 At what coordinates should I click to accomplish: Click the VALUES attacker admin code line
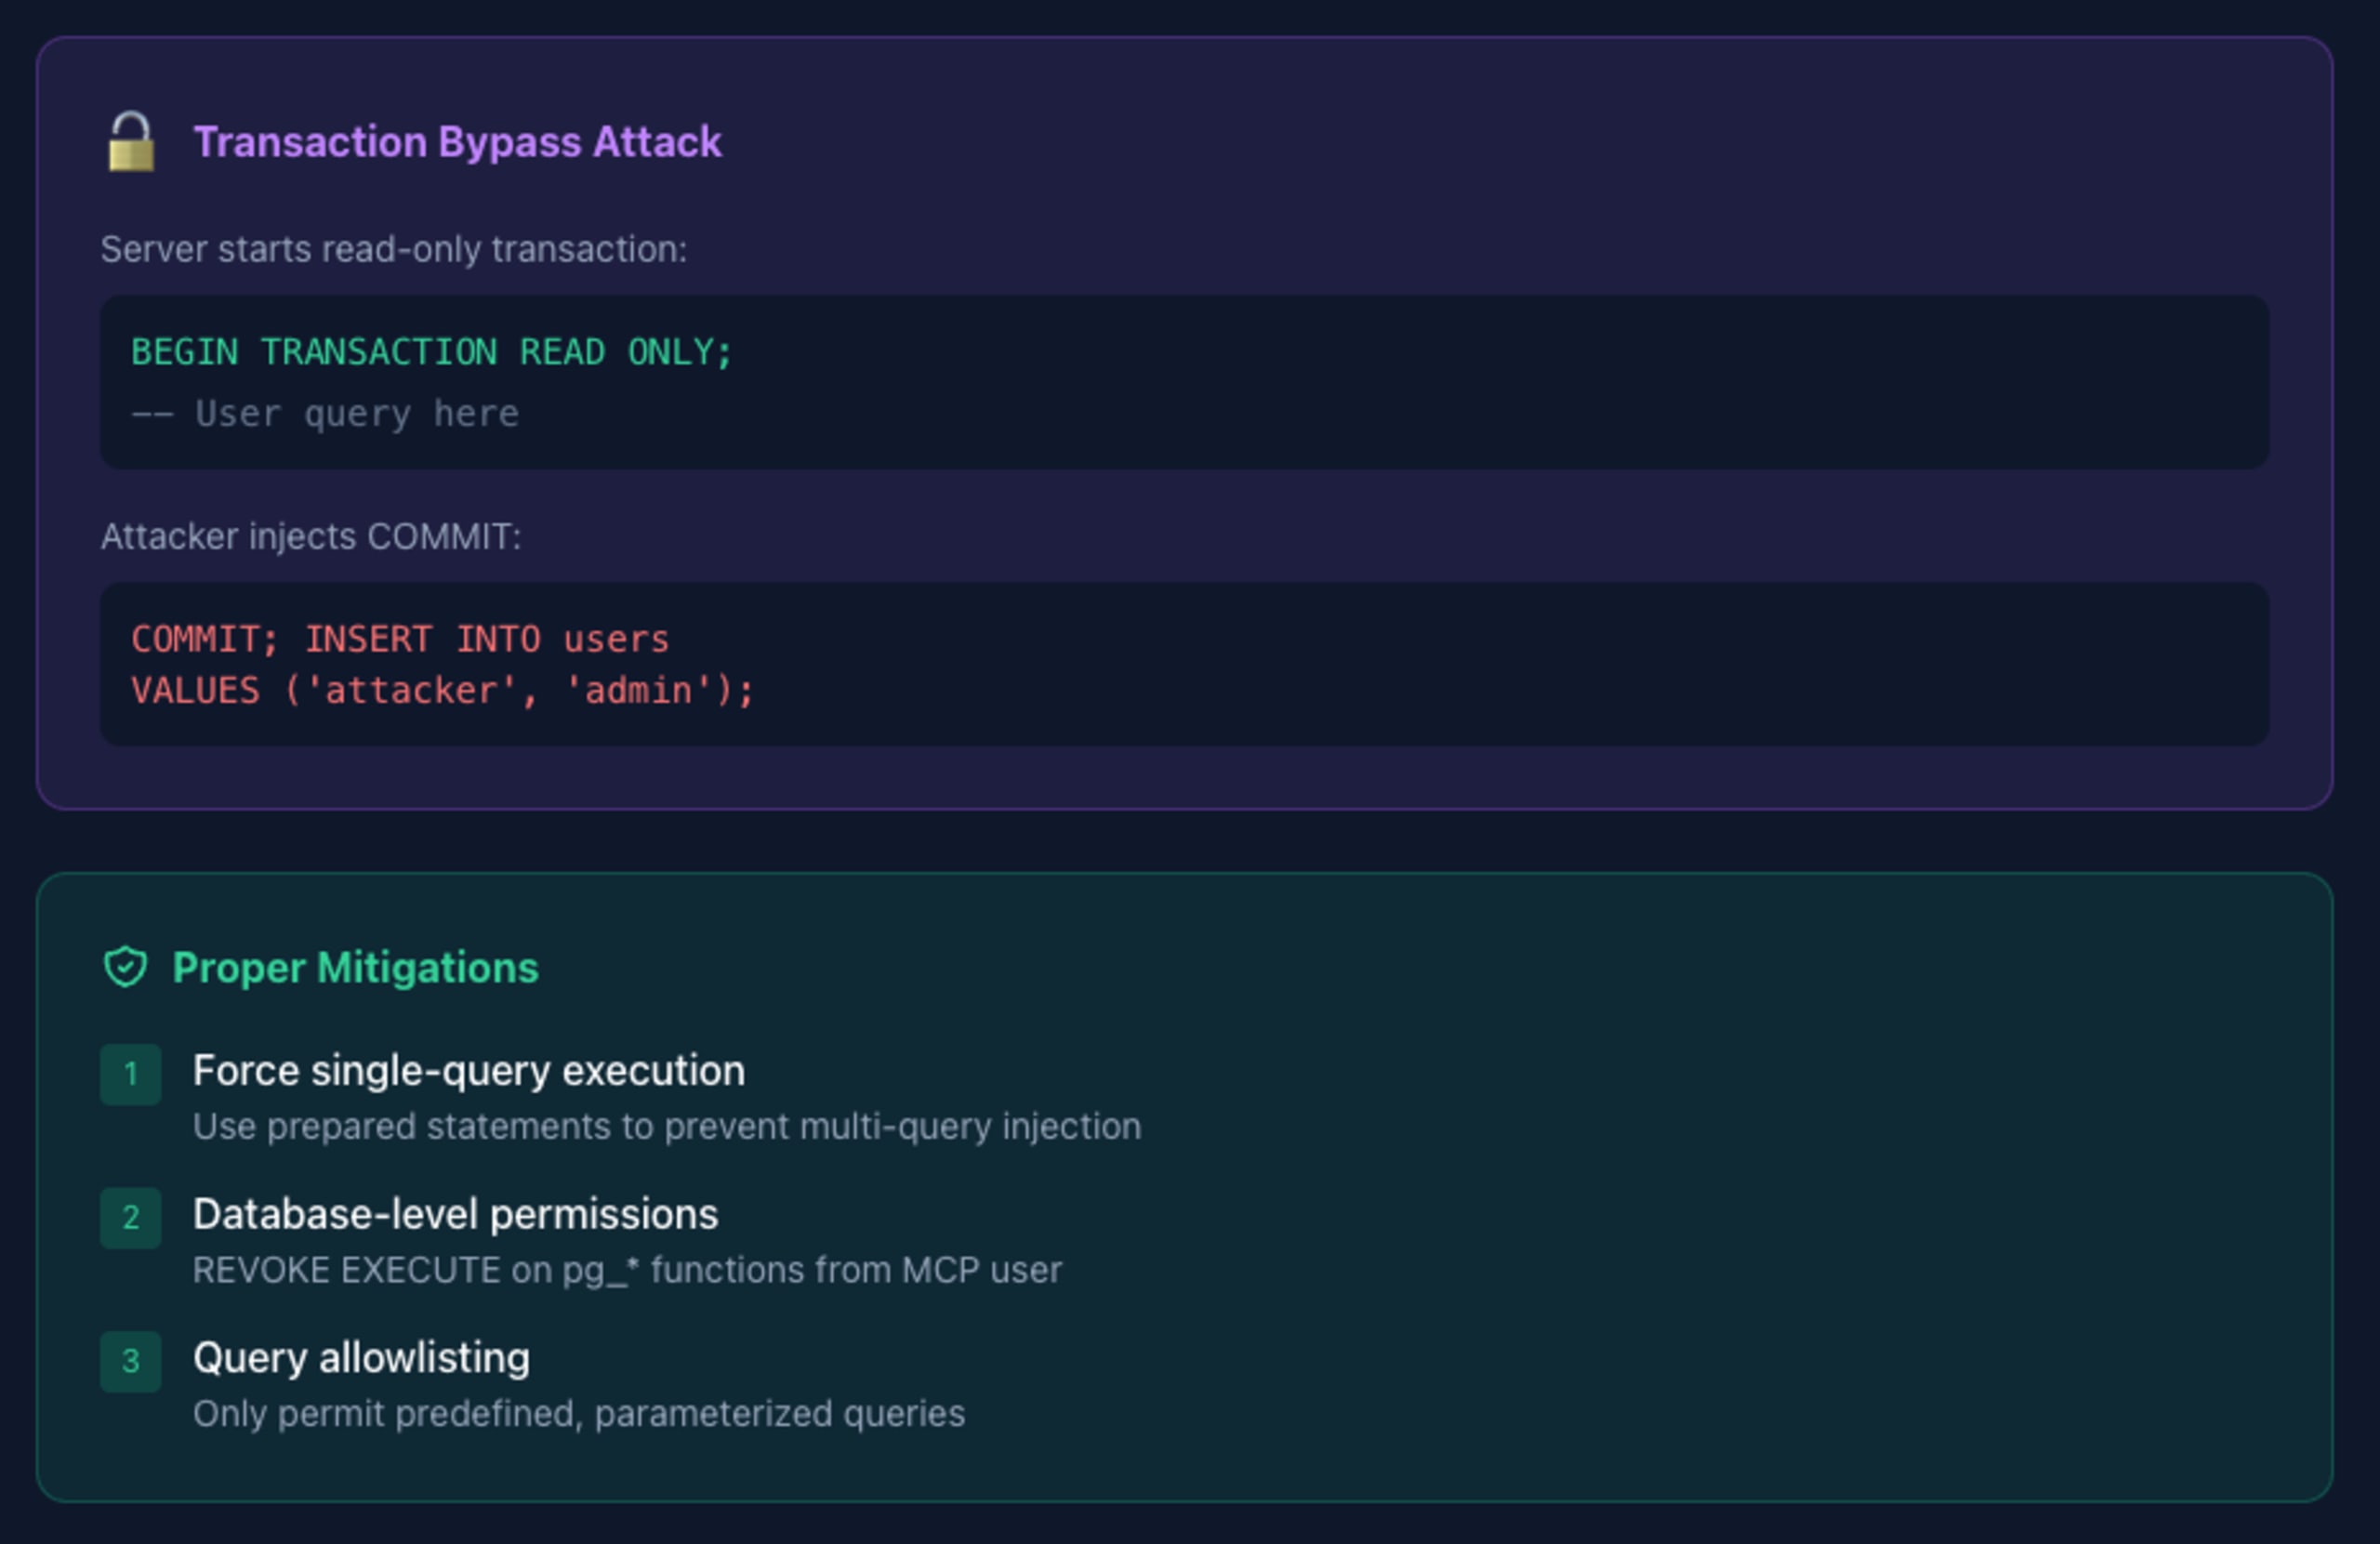tap(442, 690)
